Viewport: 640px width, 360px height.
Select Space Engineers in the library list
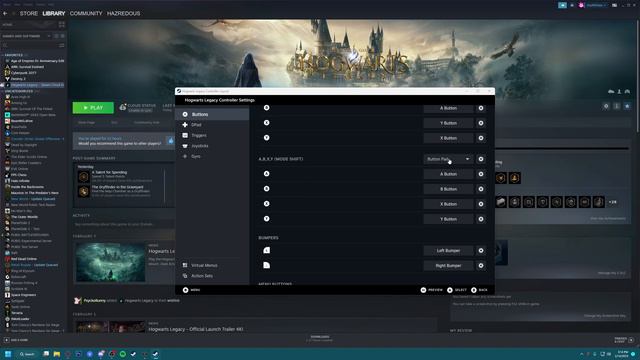pos(24,295)
